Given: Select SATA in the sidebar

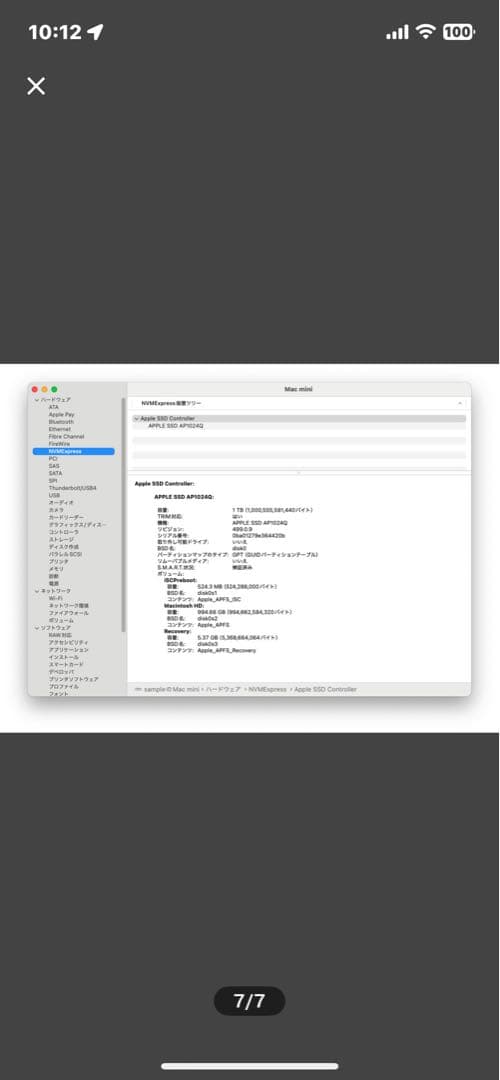Looking at the screenshot, I should pyautogui.click(x=55, y=473).
